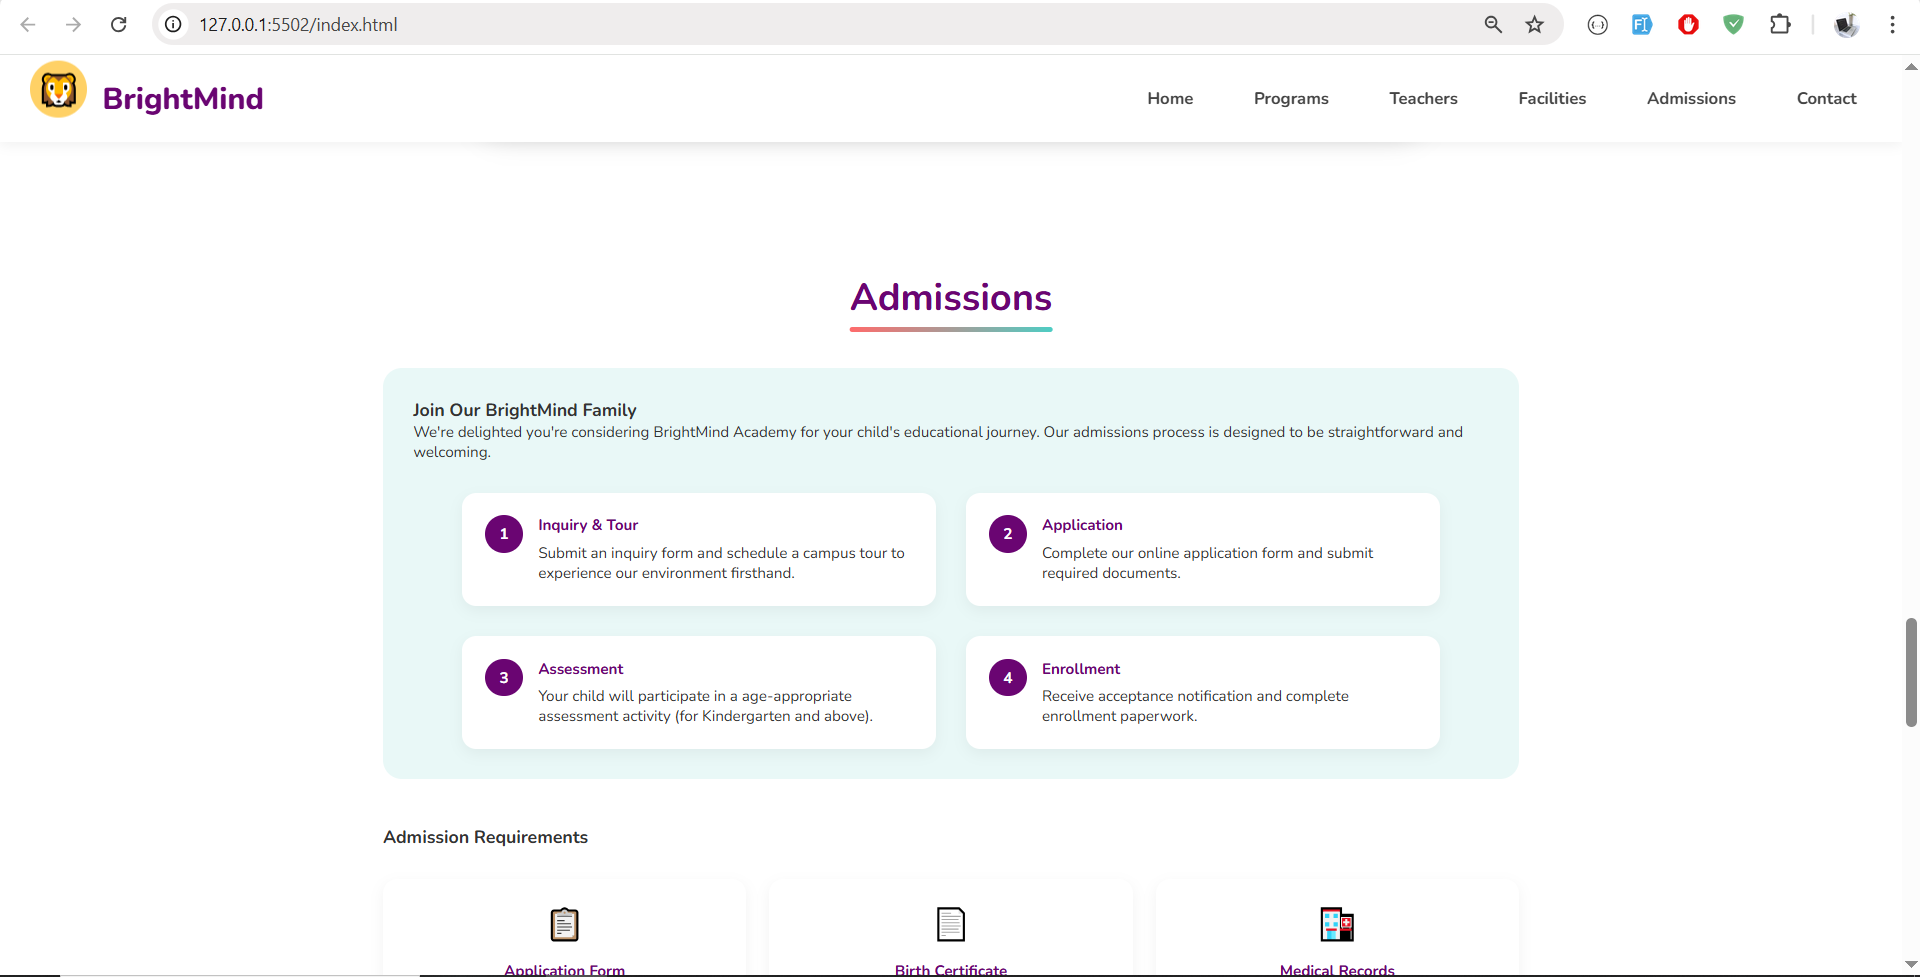Open the Chrome three-dot menu
The width and height of the screenshot is (1920, 977).
point(1892,25)
